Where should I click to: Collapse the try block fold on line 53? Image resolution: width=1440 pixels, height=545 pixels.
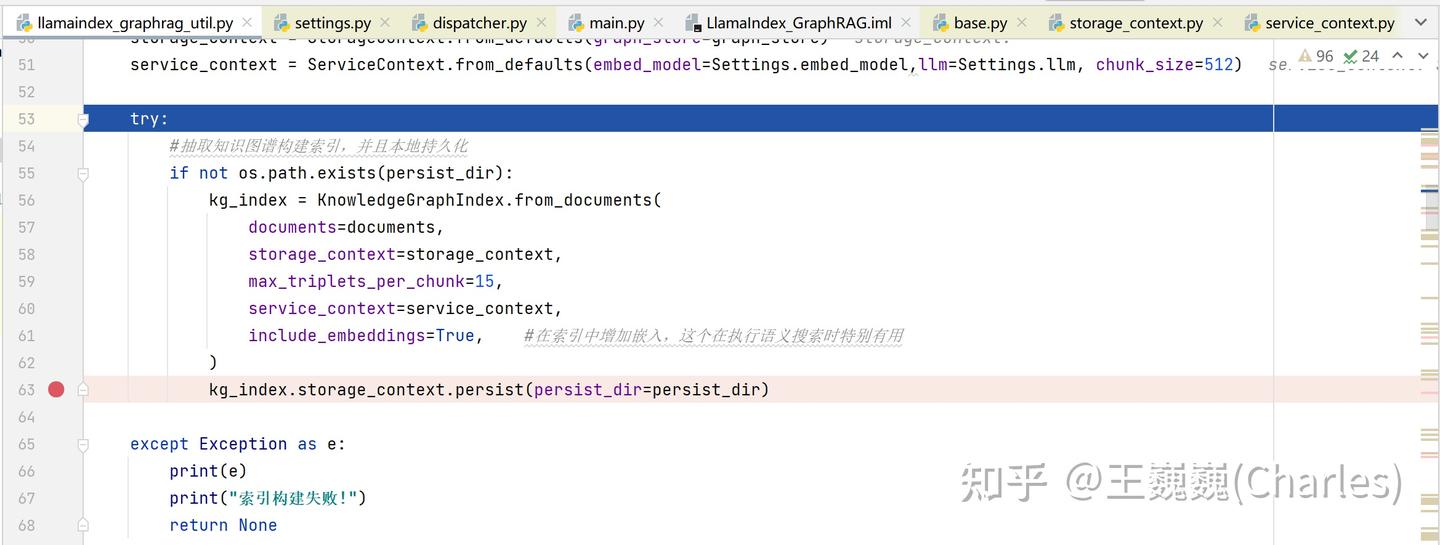pyautogui.click(x=84, y=119)
